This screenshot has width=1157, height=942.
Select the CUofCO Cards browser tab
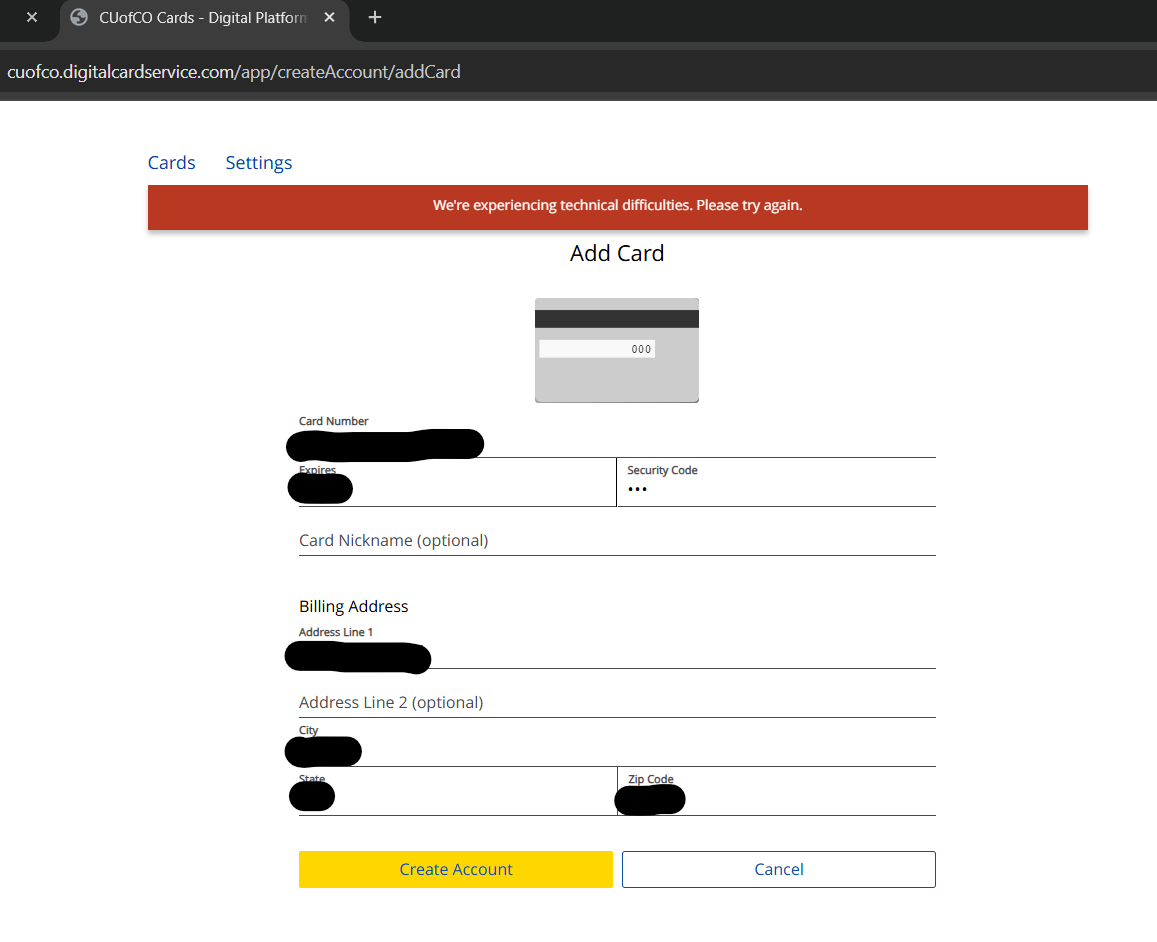pos(200,17)
